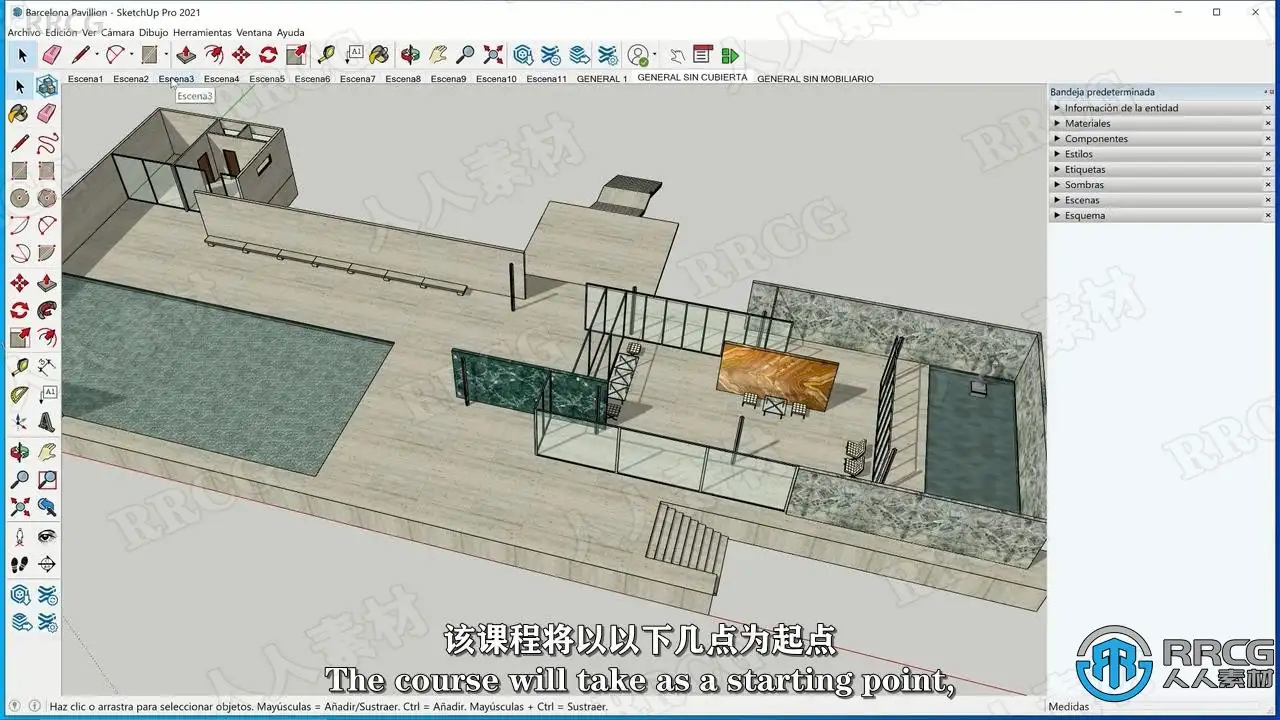Viewport: 1280px width, 720px height.
Task: Open the arc tool dropdown arrow
Action: pyautogui.click(x=131, y=55)
